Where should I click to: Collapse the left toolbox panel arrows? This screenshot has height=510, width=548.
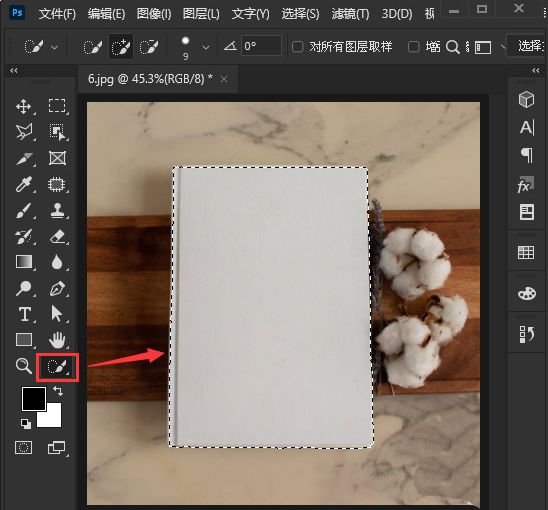[x=14, y=71]
